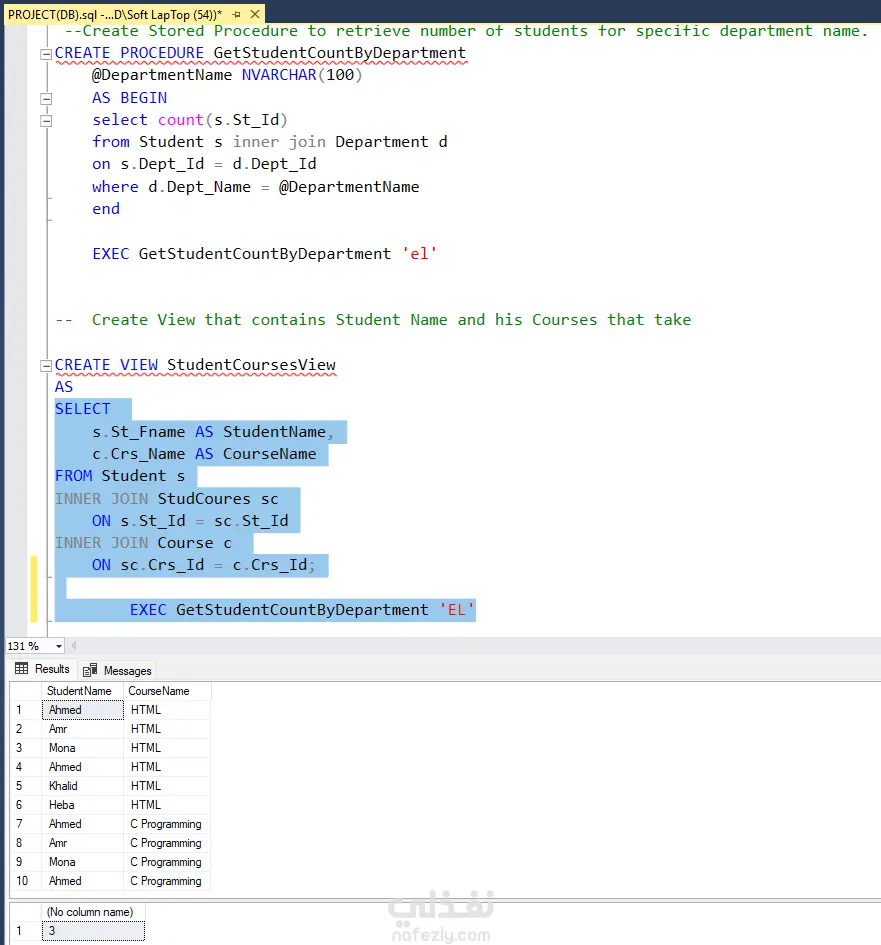
Task: Collapse the CREATE VIEW code block
Action: click(46, 366)
